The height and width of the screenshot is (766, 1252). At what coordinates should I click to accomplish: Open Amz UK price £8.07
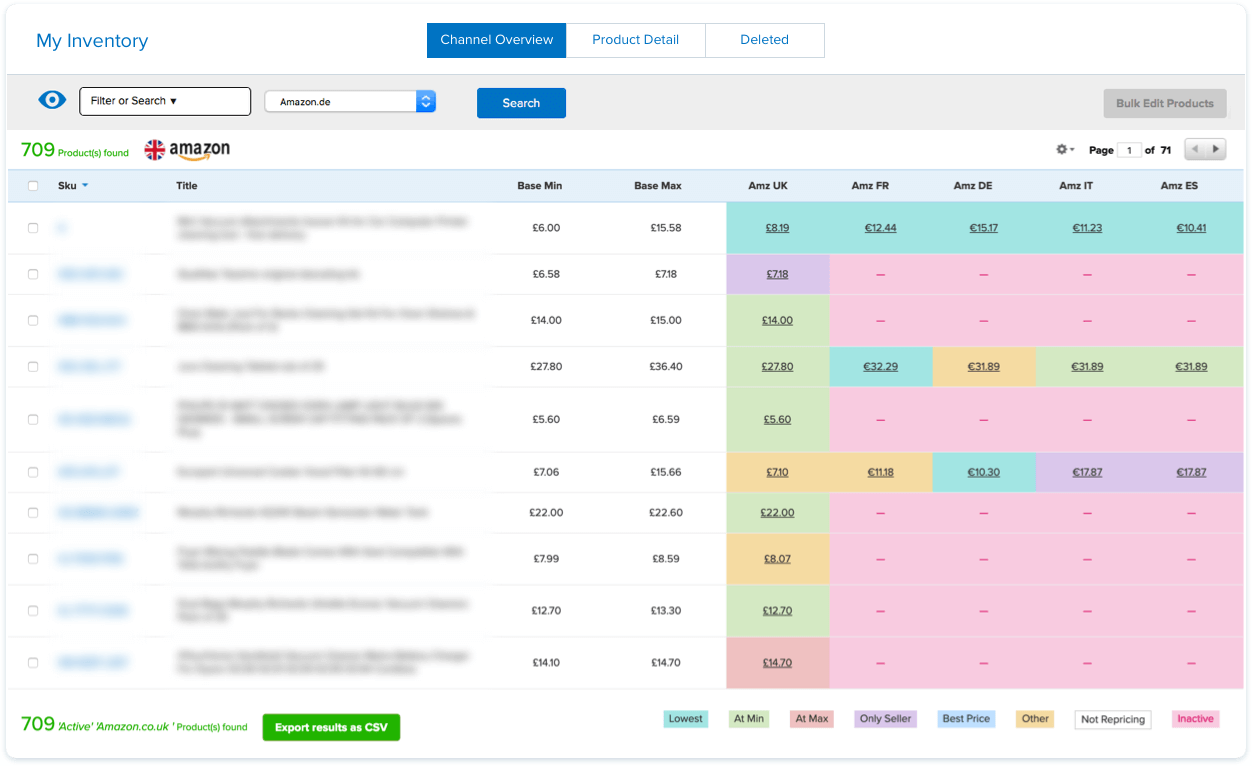click(777, 559)
